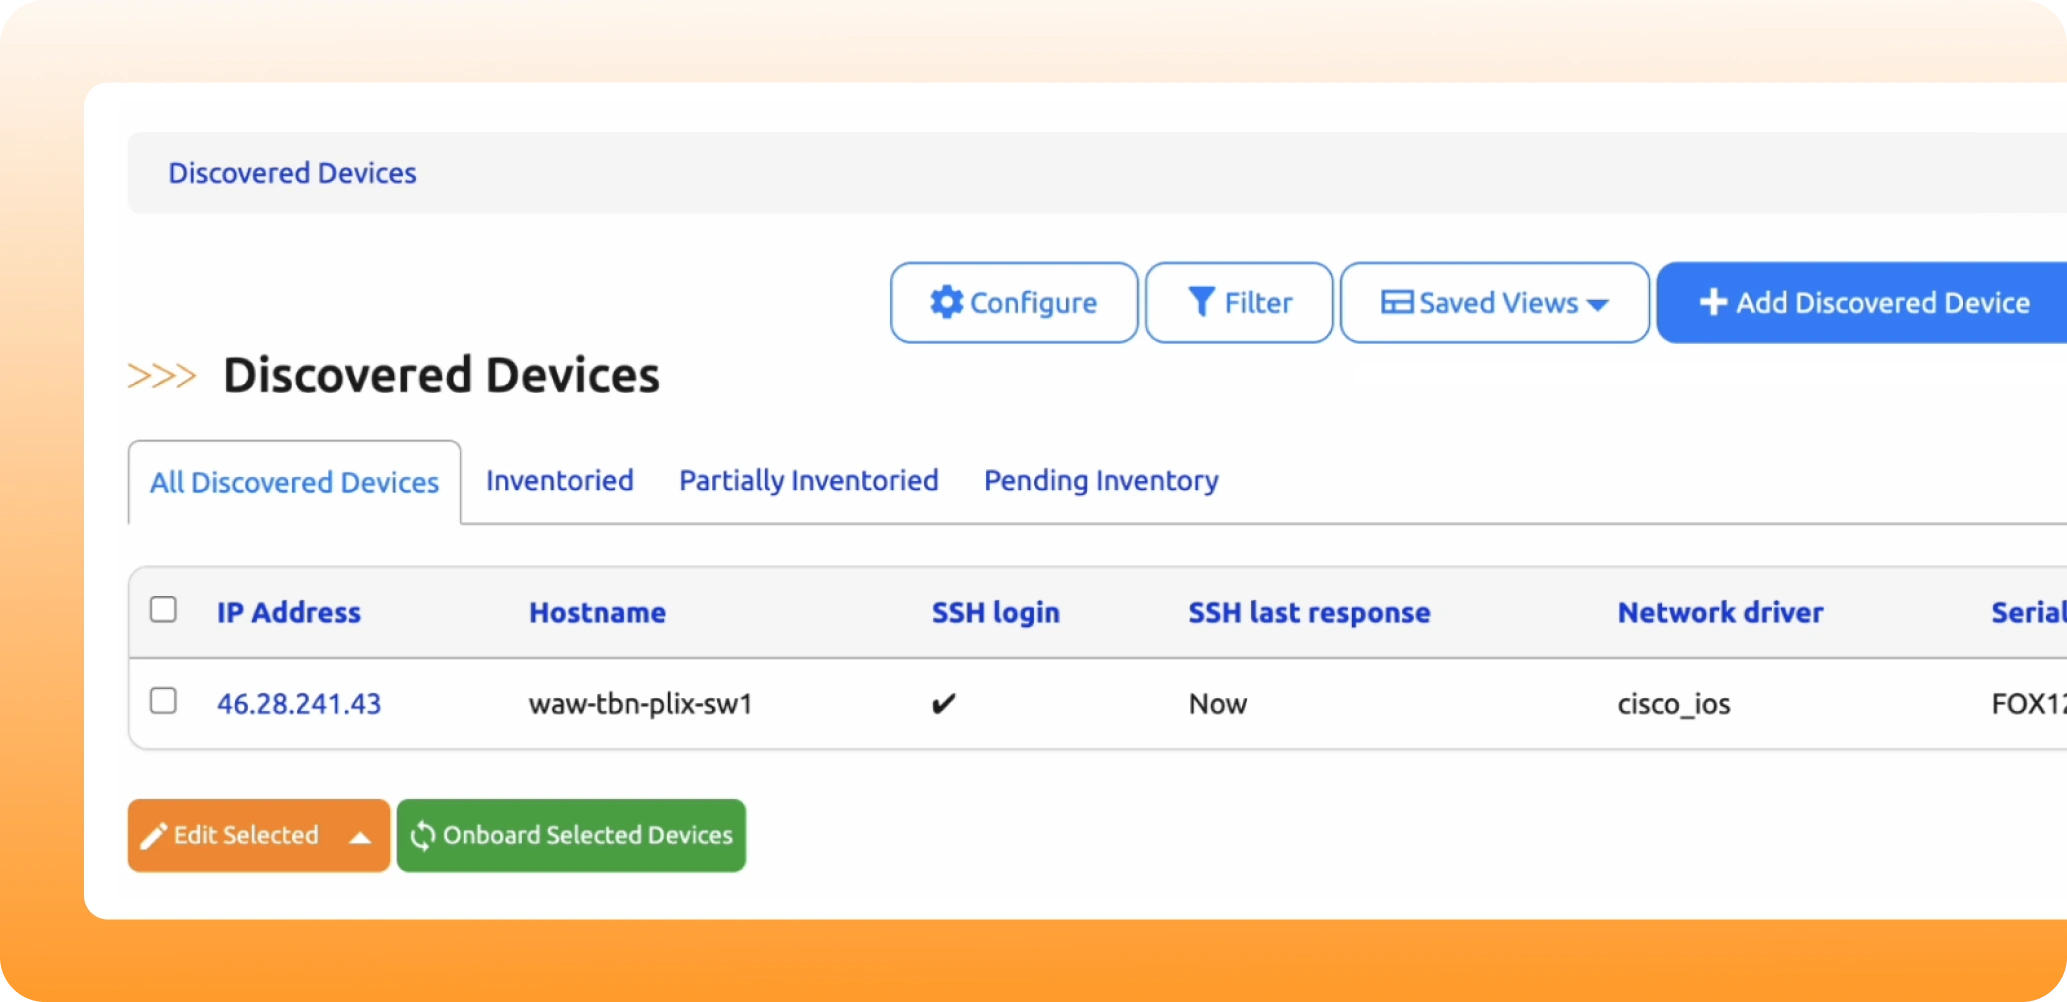Image resolution: width=2067 pixels, height=1002 pixels.
Task: Click the sync icon on Onboard Selected Devices
Action: coord(423,836)
